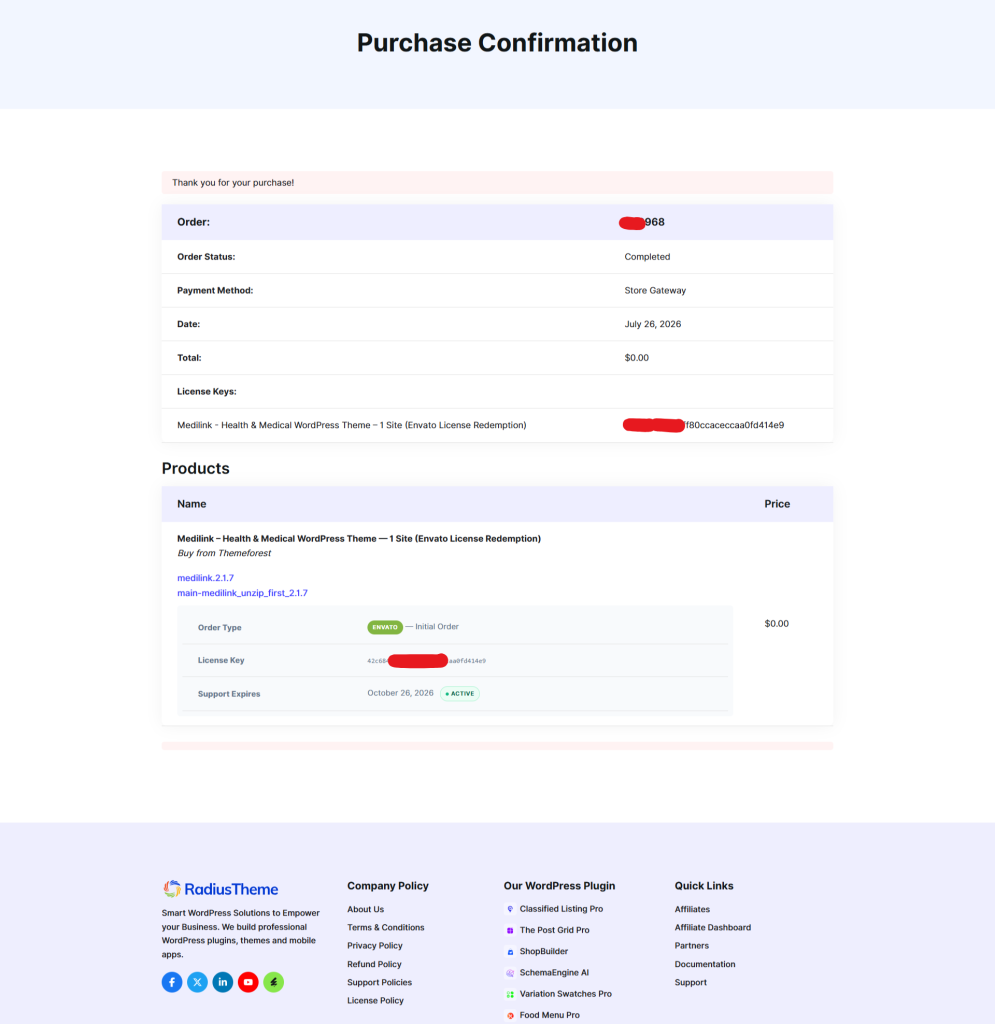Click the 'Name' column header
The image size is (995, 1024).
tap(191, 504)
